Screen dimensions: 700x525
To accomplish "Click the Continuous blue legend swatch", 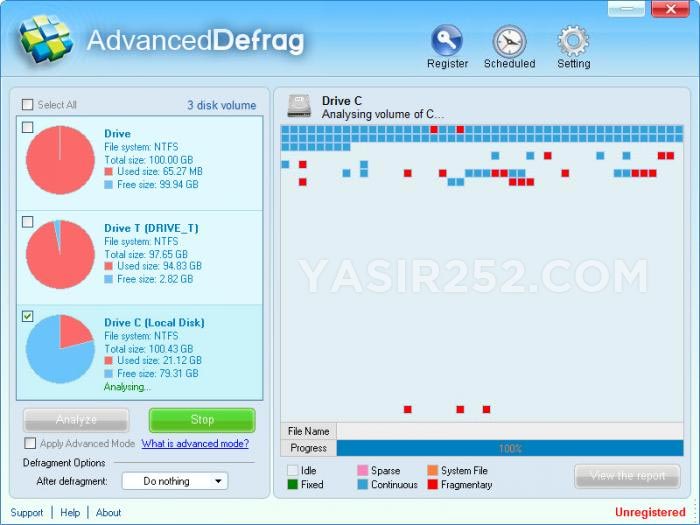I will coord(362,484).
